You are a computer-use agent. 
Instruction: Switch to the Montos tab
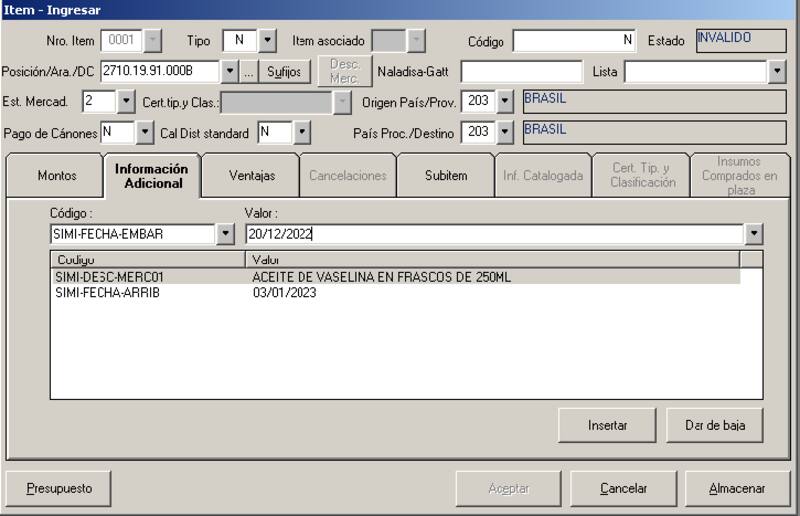(x=56, y=176)
